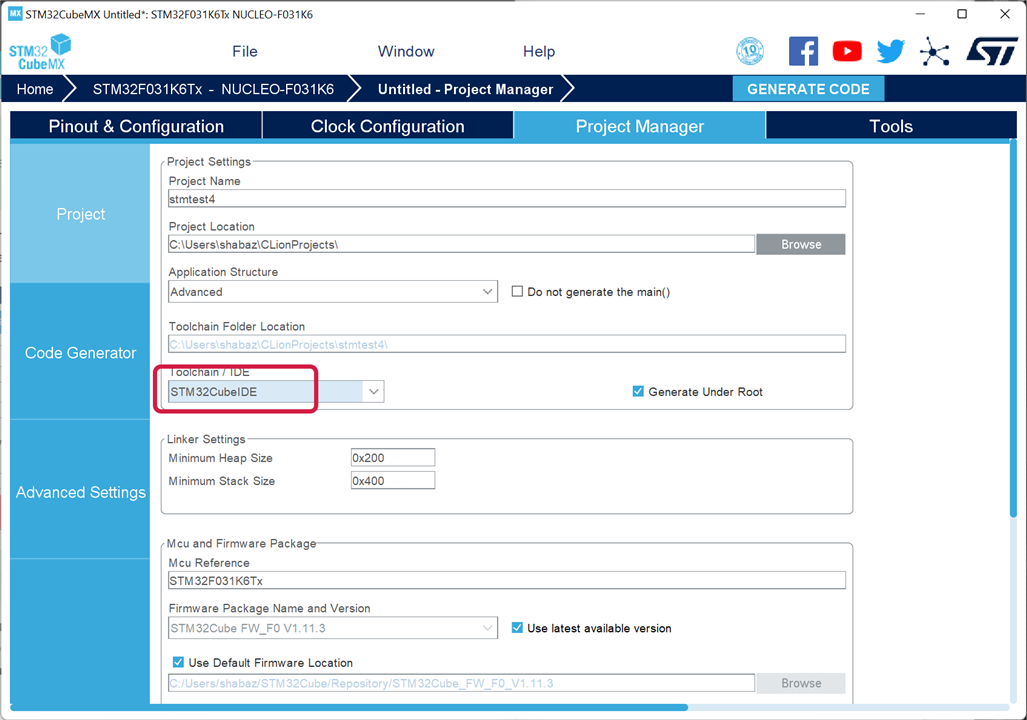The height and width of the screenshot is (720, 1027).
Task: Switch to Pinout & Configuration tab
Action: coord(136,126)
